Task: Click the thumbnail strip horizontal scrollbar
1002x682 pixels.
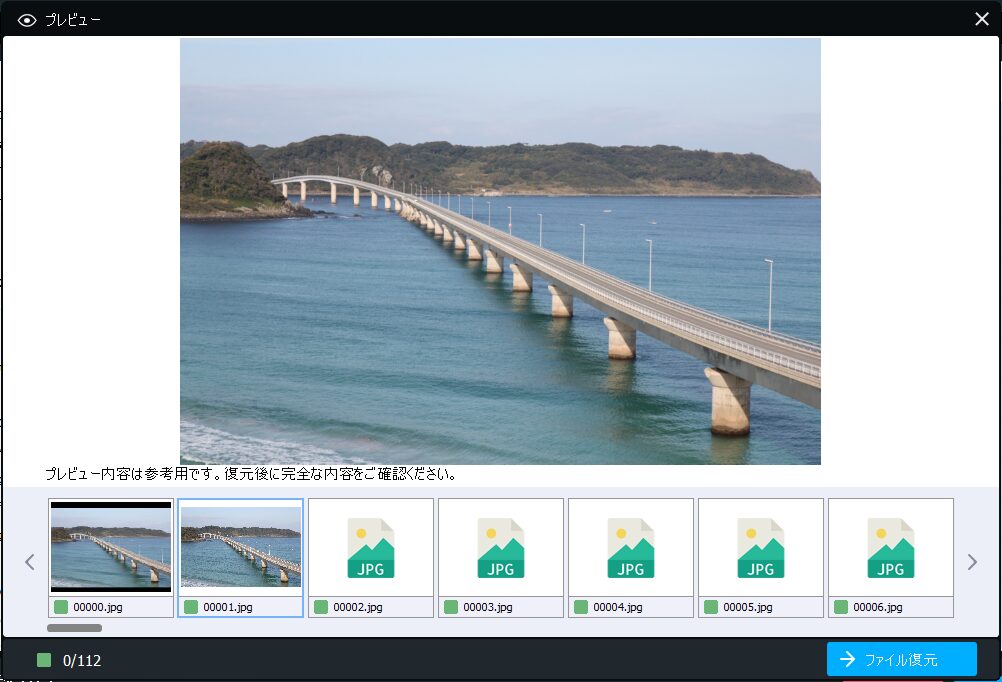Action: pyautogui.click(x=74, y=628)
